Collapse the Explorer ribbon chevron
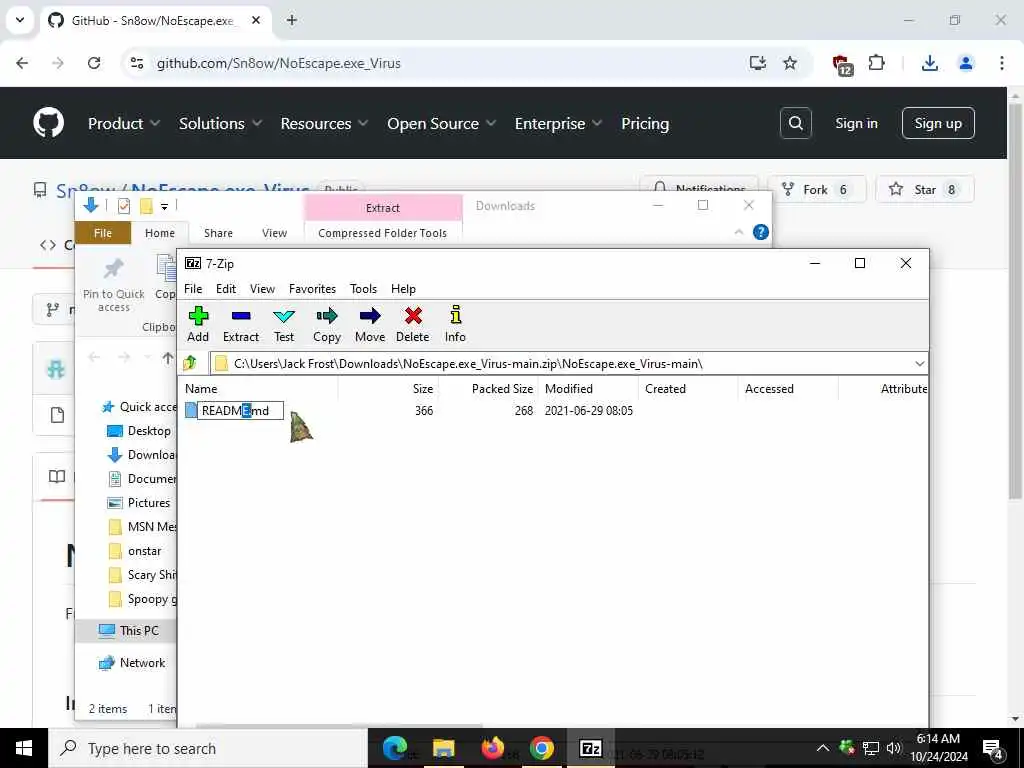The height and width of the screenshot is (768, 1024). (x=739, y=232)
